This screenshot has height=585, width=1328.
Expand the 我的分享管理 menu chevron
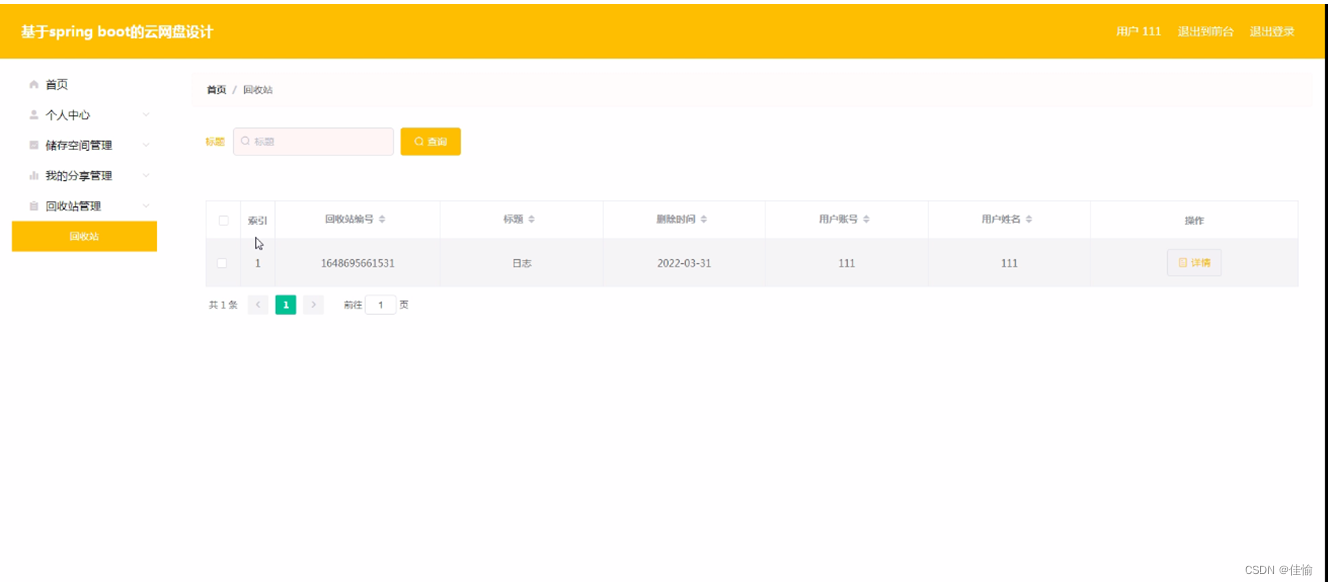(x=146, y=176)
